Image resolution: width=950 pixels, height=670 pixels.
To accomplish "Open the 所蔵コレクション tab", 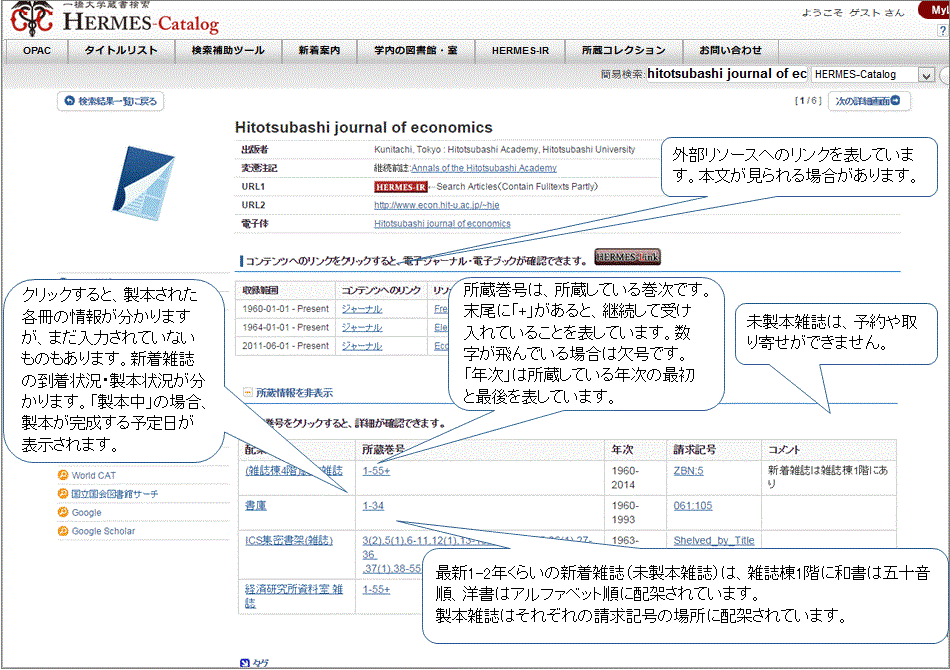I will click(623, 51).
